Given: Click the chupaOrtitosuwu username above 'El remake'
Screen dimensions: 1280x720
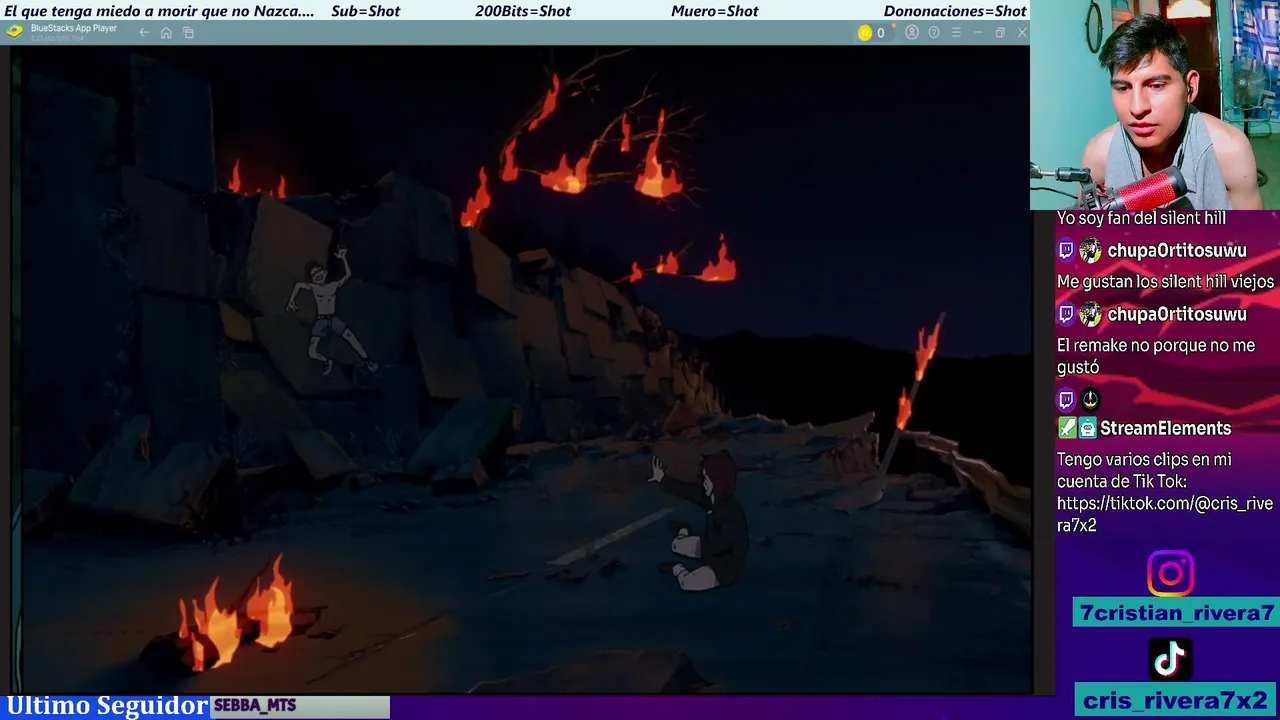Looking at the screenshot, I should click(1177, 314).
